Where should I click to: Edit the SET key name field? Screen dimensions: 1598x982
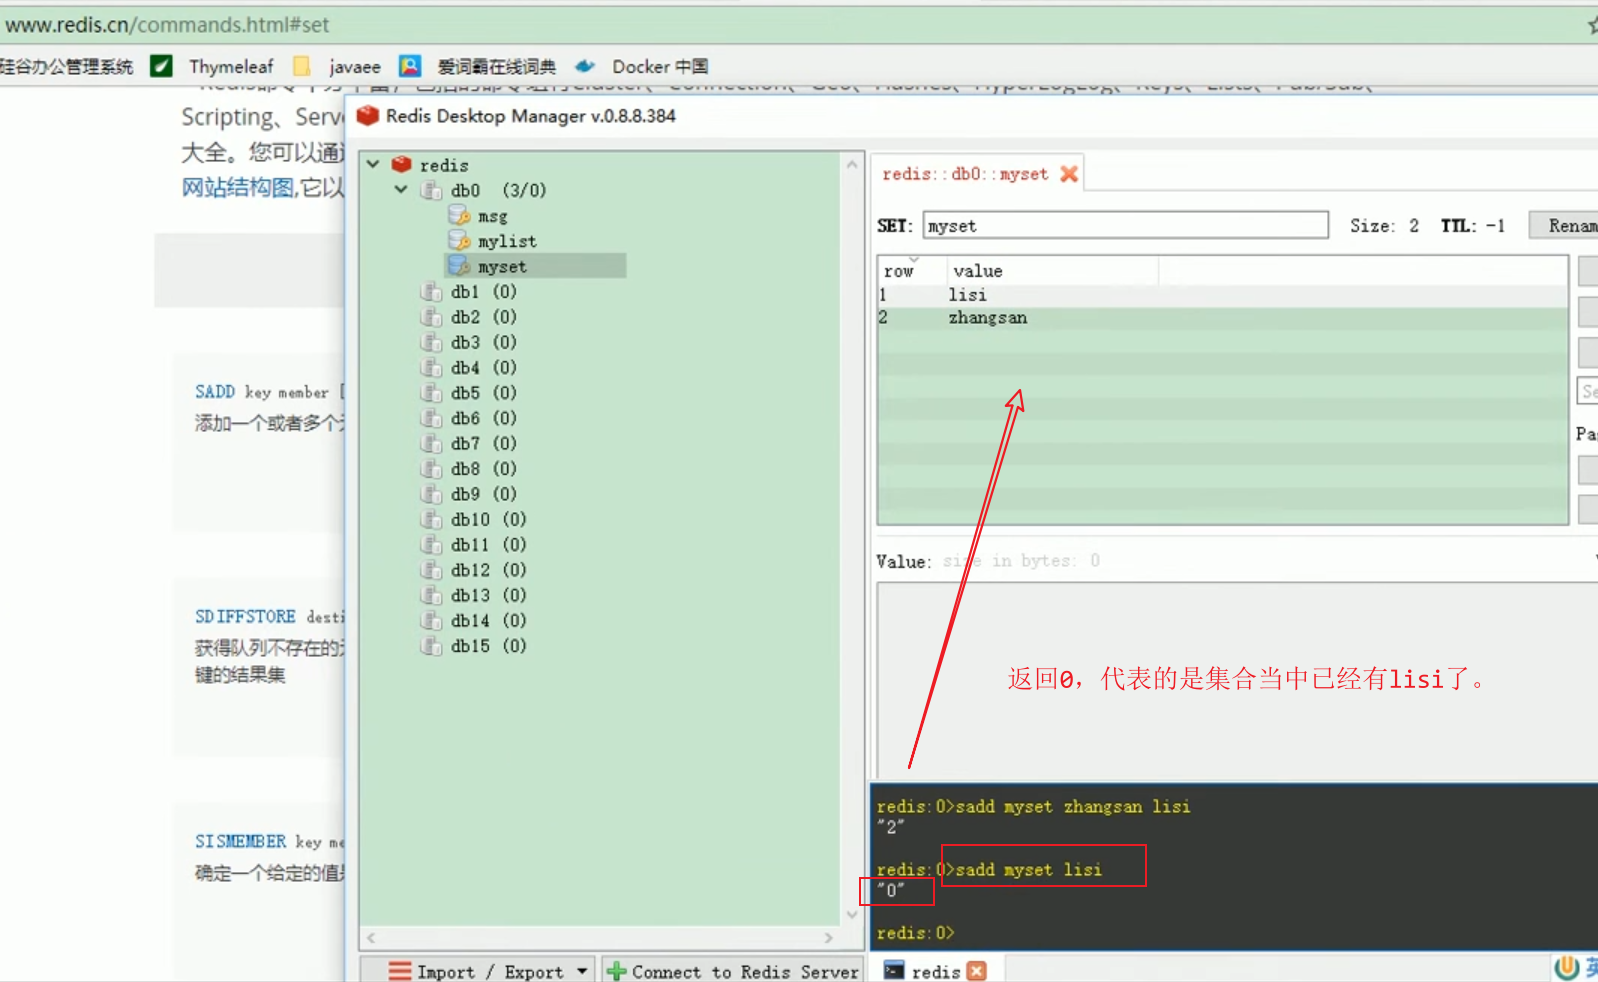point(1125,225)
